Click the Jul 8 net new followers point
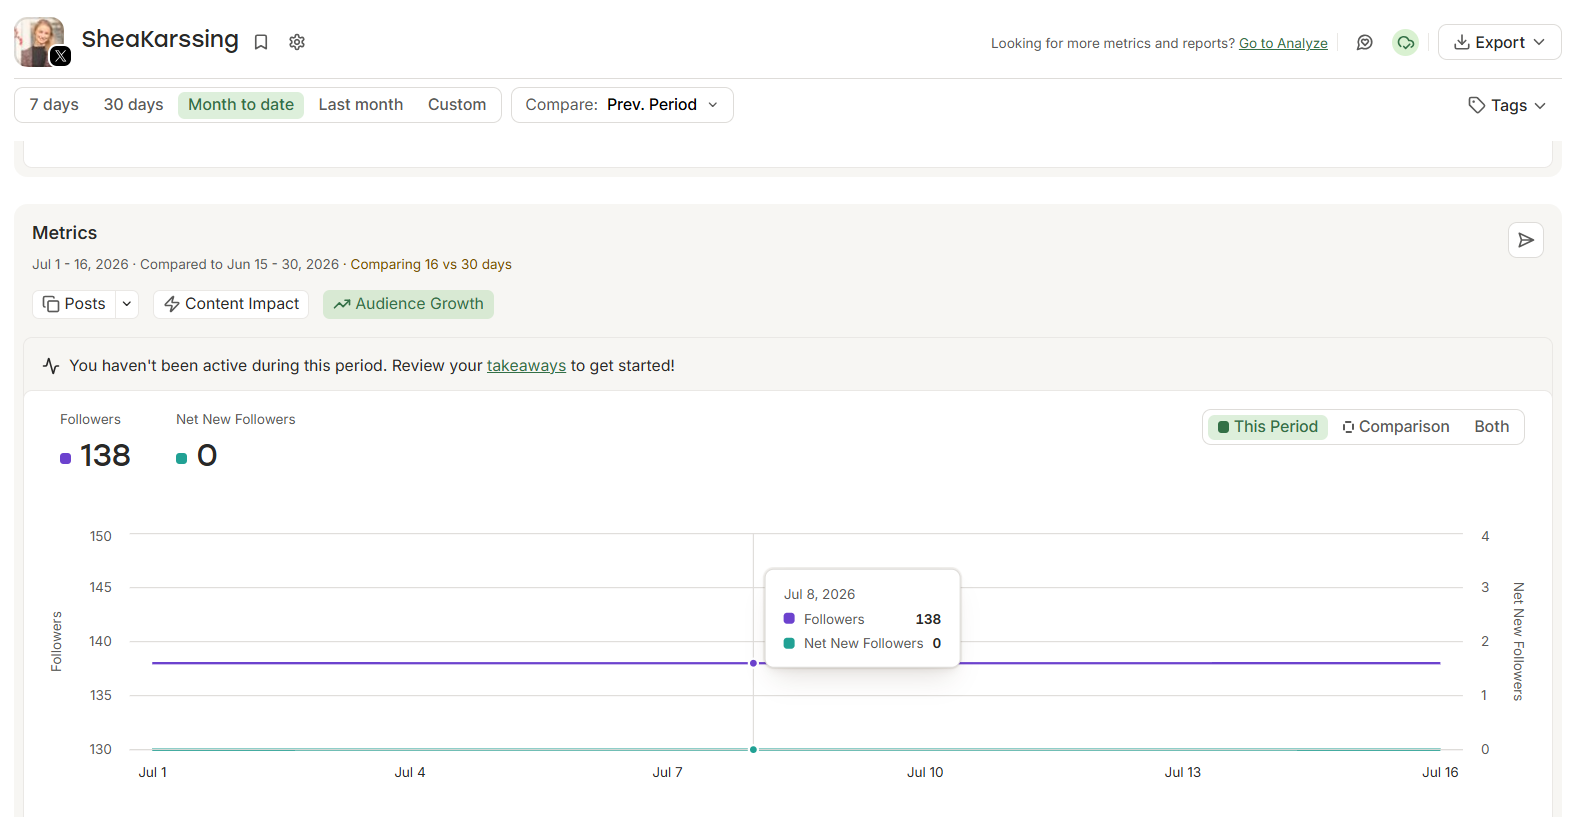Image resolution: width=1581 pixels, height=817 pixels. pos(753,749)
